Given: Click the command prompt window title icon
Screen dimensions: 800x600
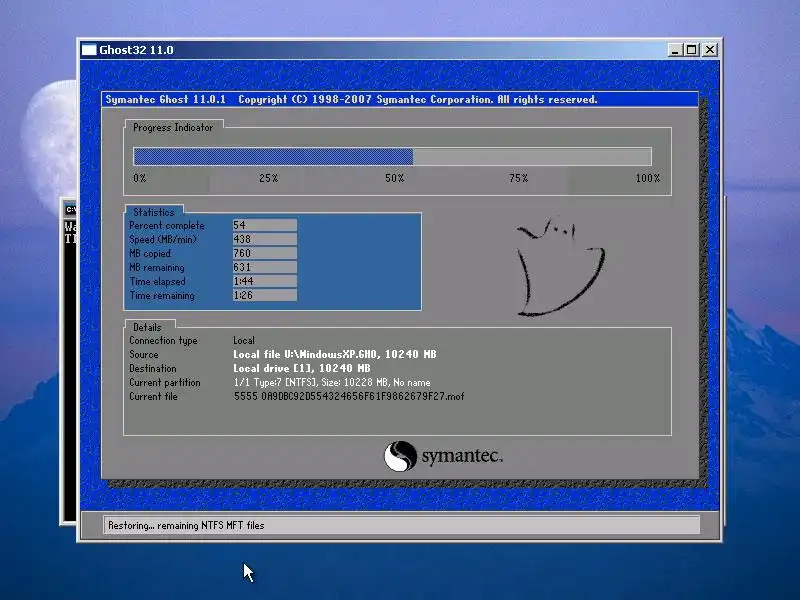Looking at the screenshot, I should (x=70, y=210).
